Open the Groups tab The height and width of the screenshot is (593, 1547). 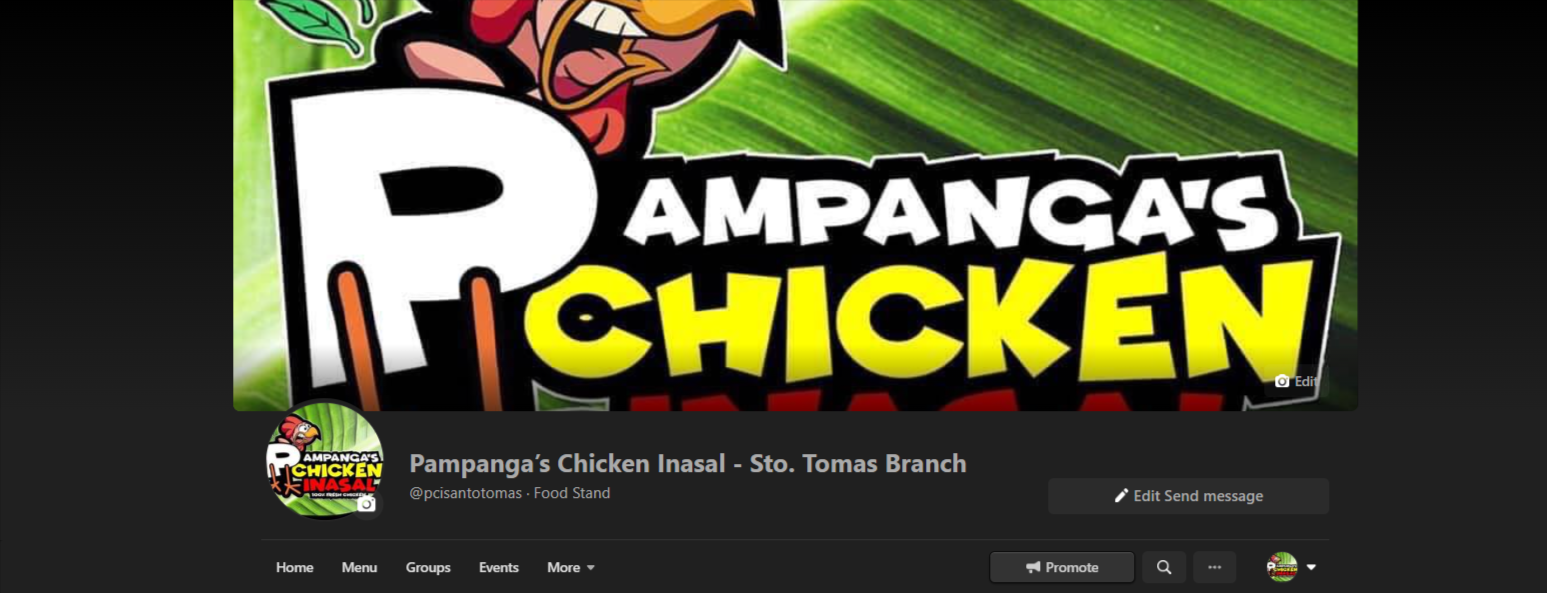(428, 567)
